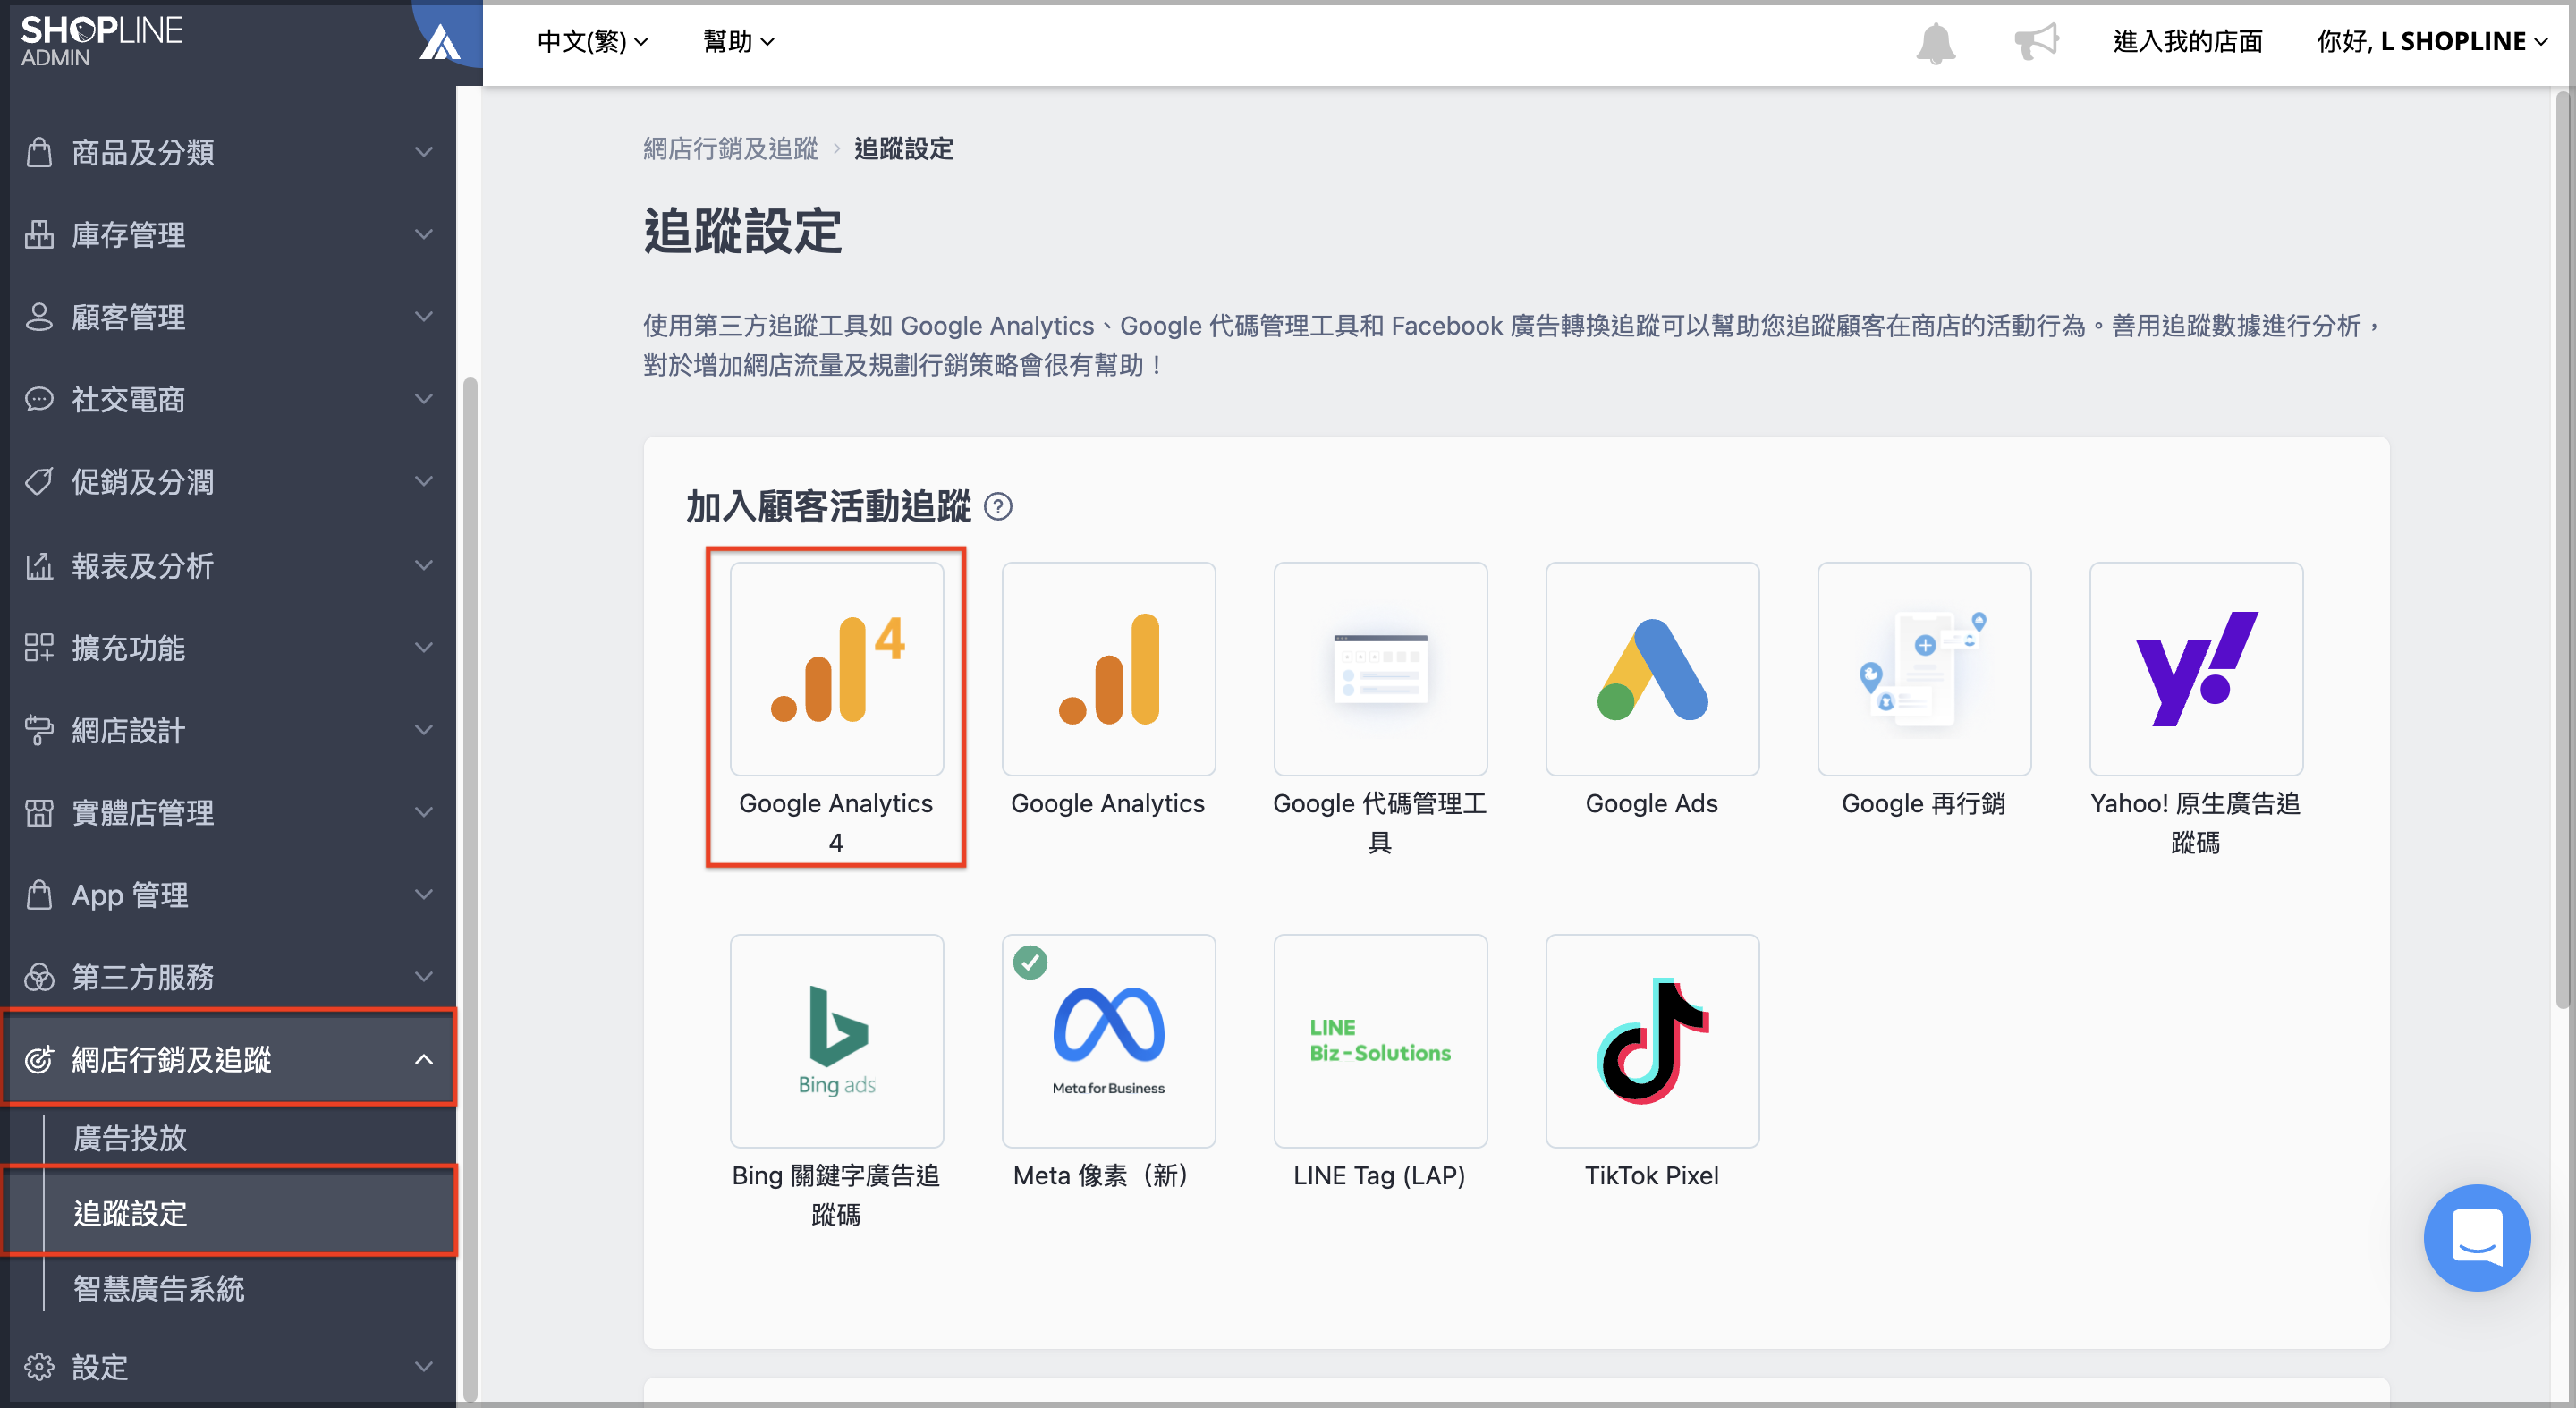Click the green check badge on Meta tile

click(x=1030, y=962)
